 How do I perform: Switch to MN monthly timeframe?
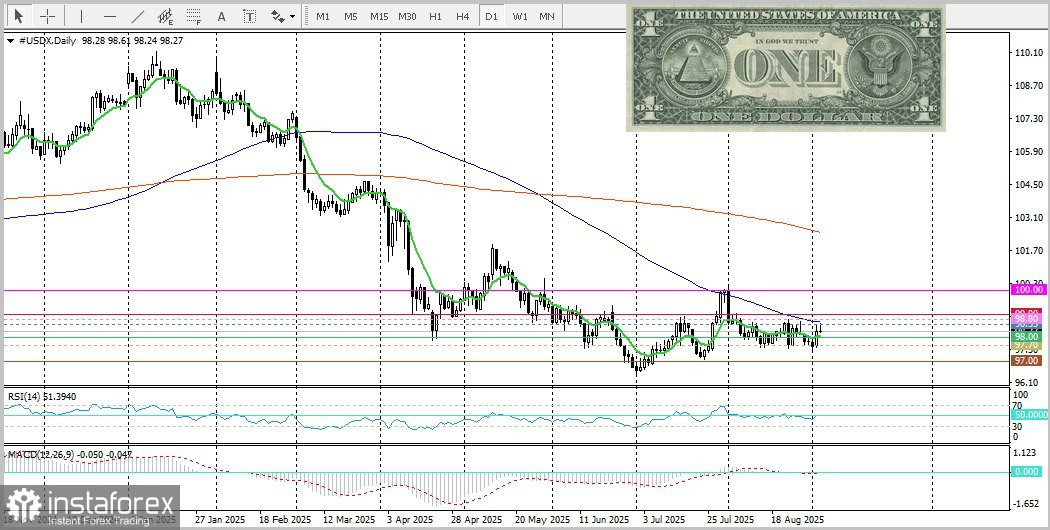click(x=546, y=15)
